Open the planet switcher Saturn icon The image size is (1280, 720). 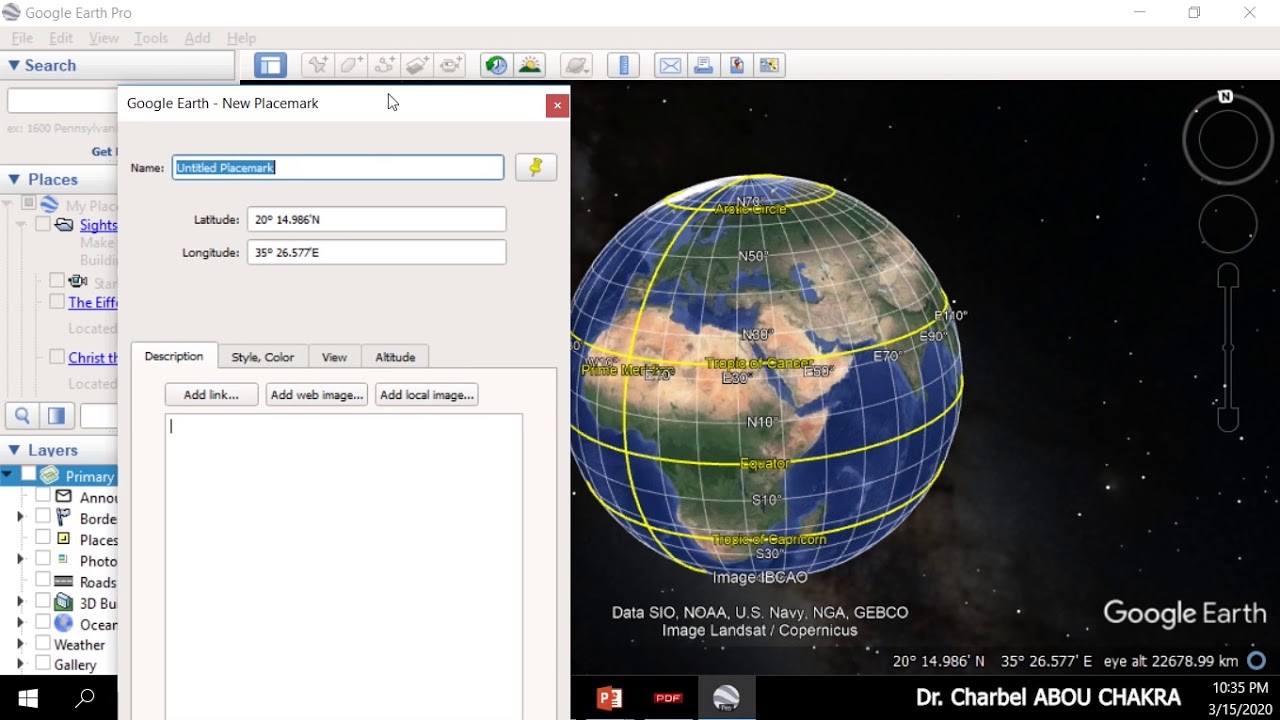[576, 66]
